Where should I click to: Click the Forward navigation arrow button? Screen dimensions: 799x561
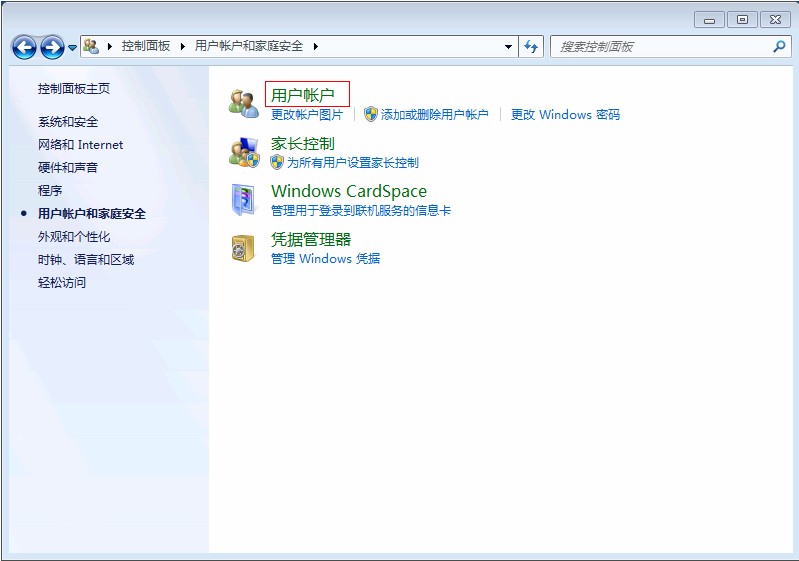pyautogui.click(x=52, y=47)
